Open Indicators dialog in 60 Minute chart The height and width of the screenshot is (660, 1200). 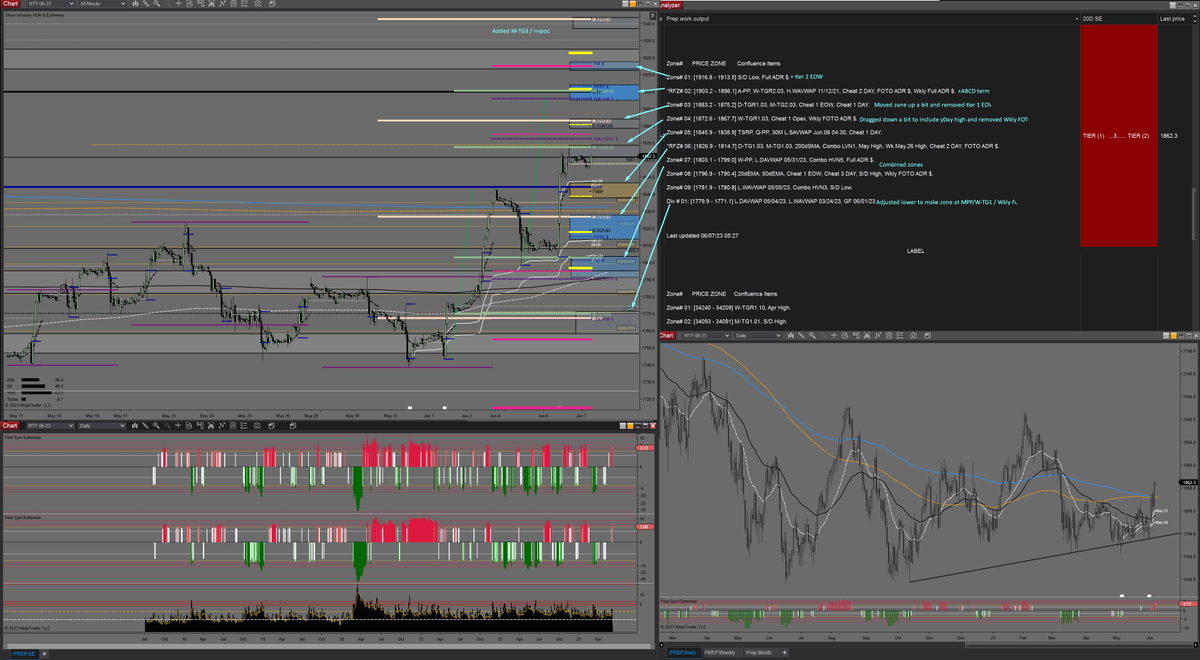[x=222, y=4]
